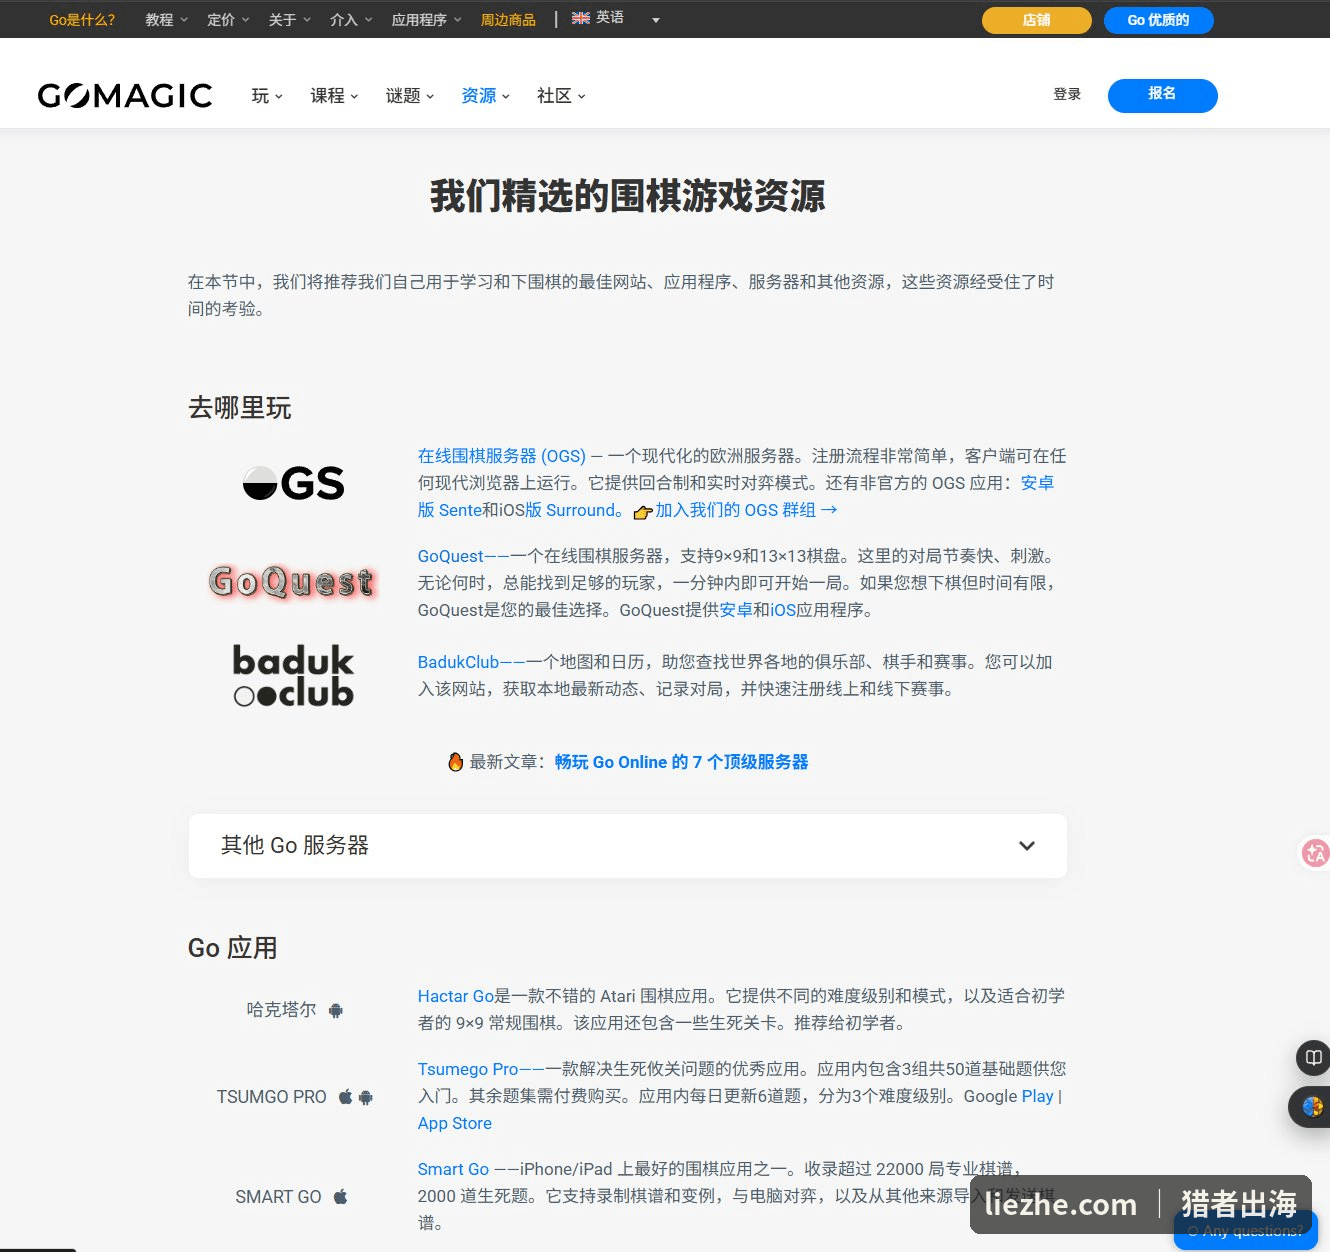Image resolution: width=1330 pixels, height=1252 pixels.
Task: Click the pointing hand icon near OGS 群组
Action: tap(642, 512)
